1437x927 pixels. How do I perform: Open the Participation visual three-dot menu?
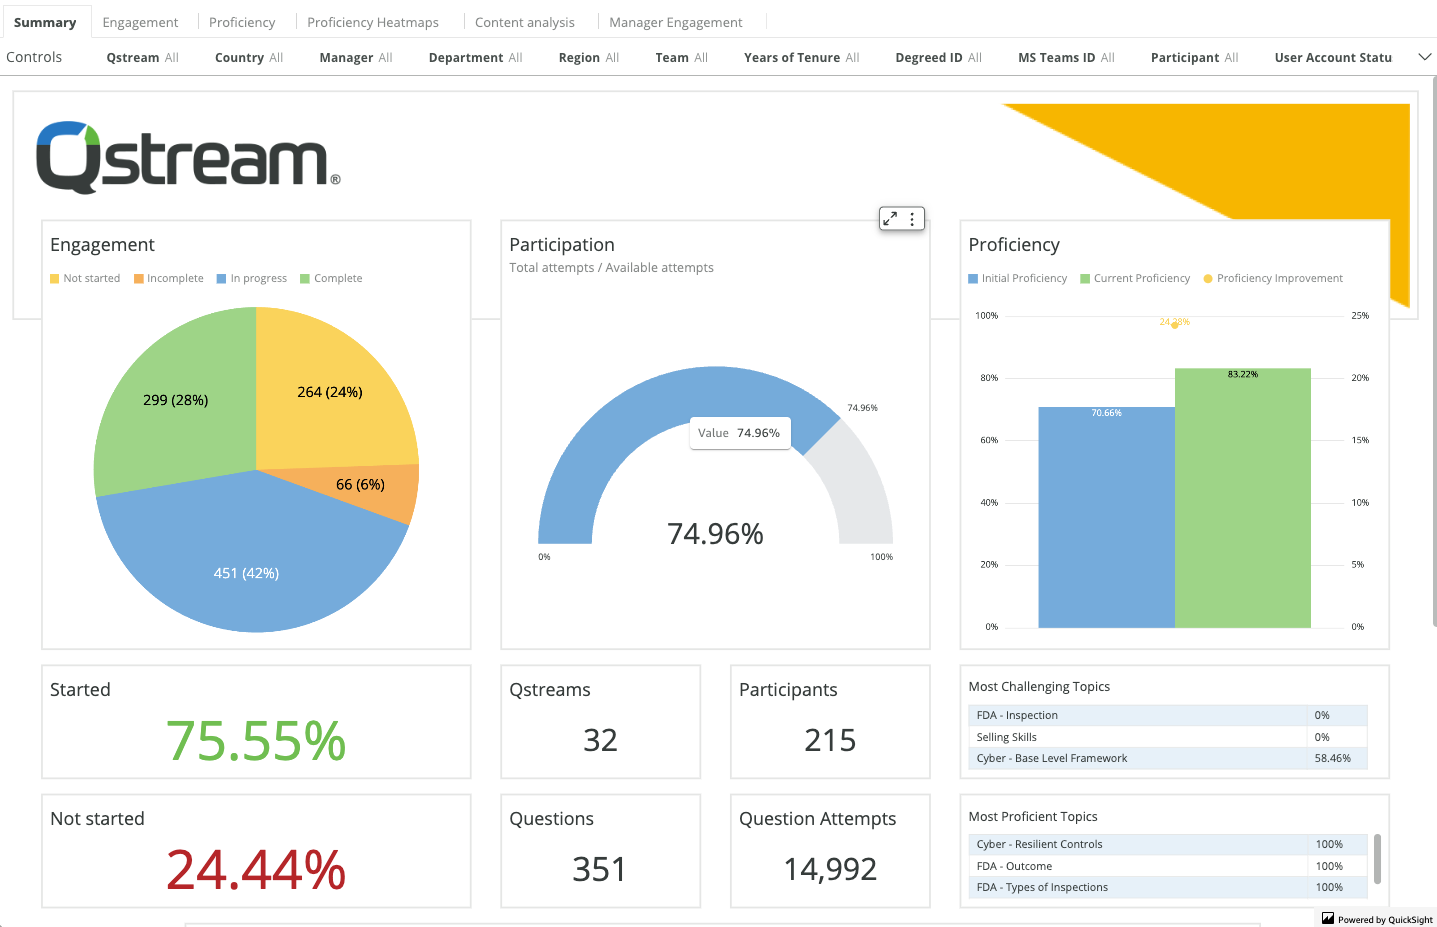pos(912,218)
